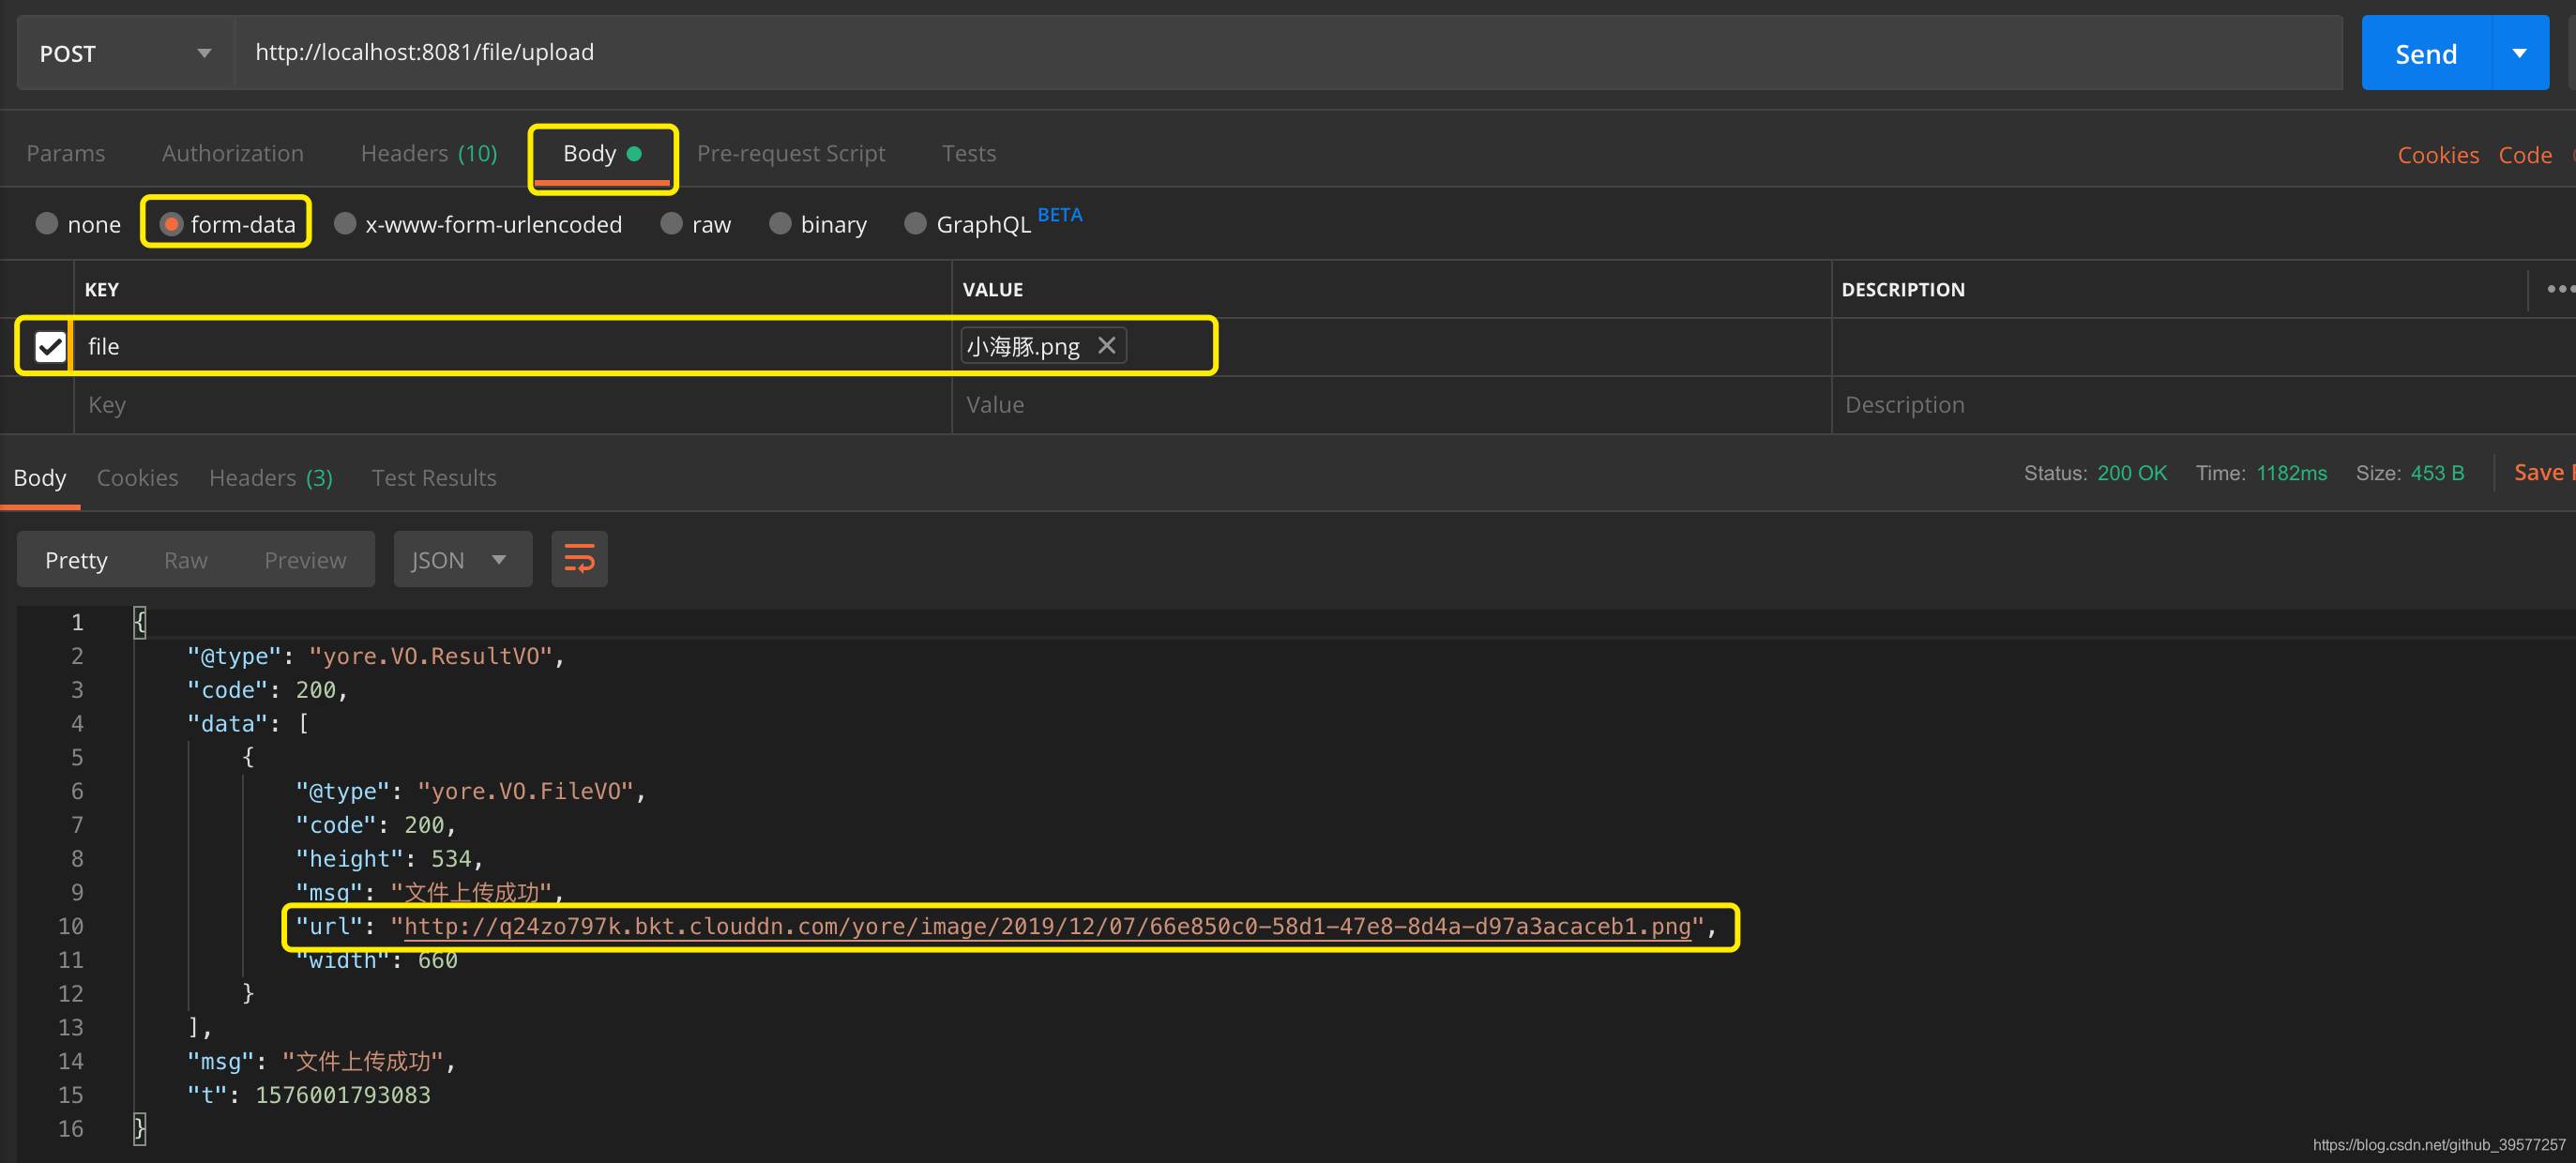
Task: Click the Authorization tab
Action: tap(232, 153)
